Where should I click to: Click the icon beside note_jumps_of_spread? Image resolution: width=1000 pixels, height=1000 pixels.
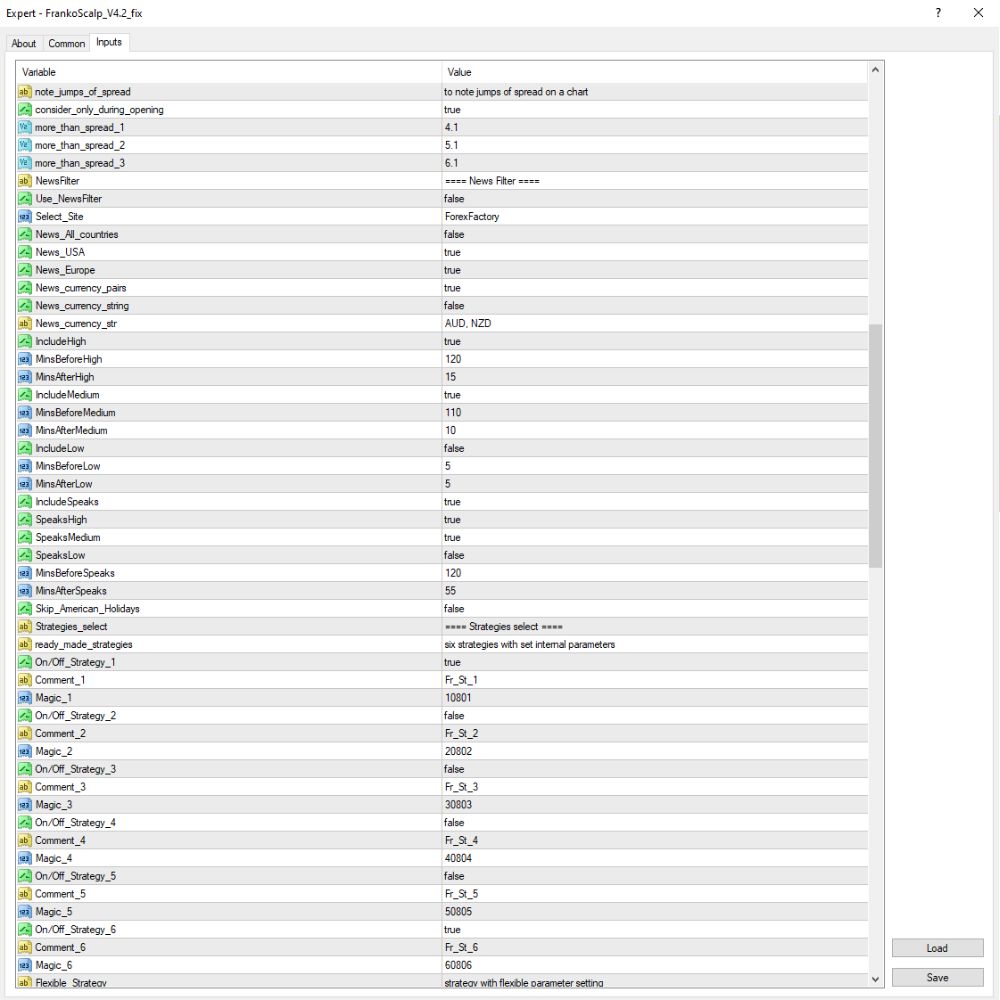click(25, 92)
